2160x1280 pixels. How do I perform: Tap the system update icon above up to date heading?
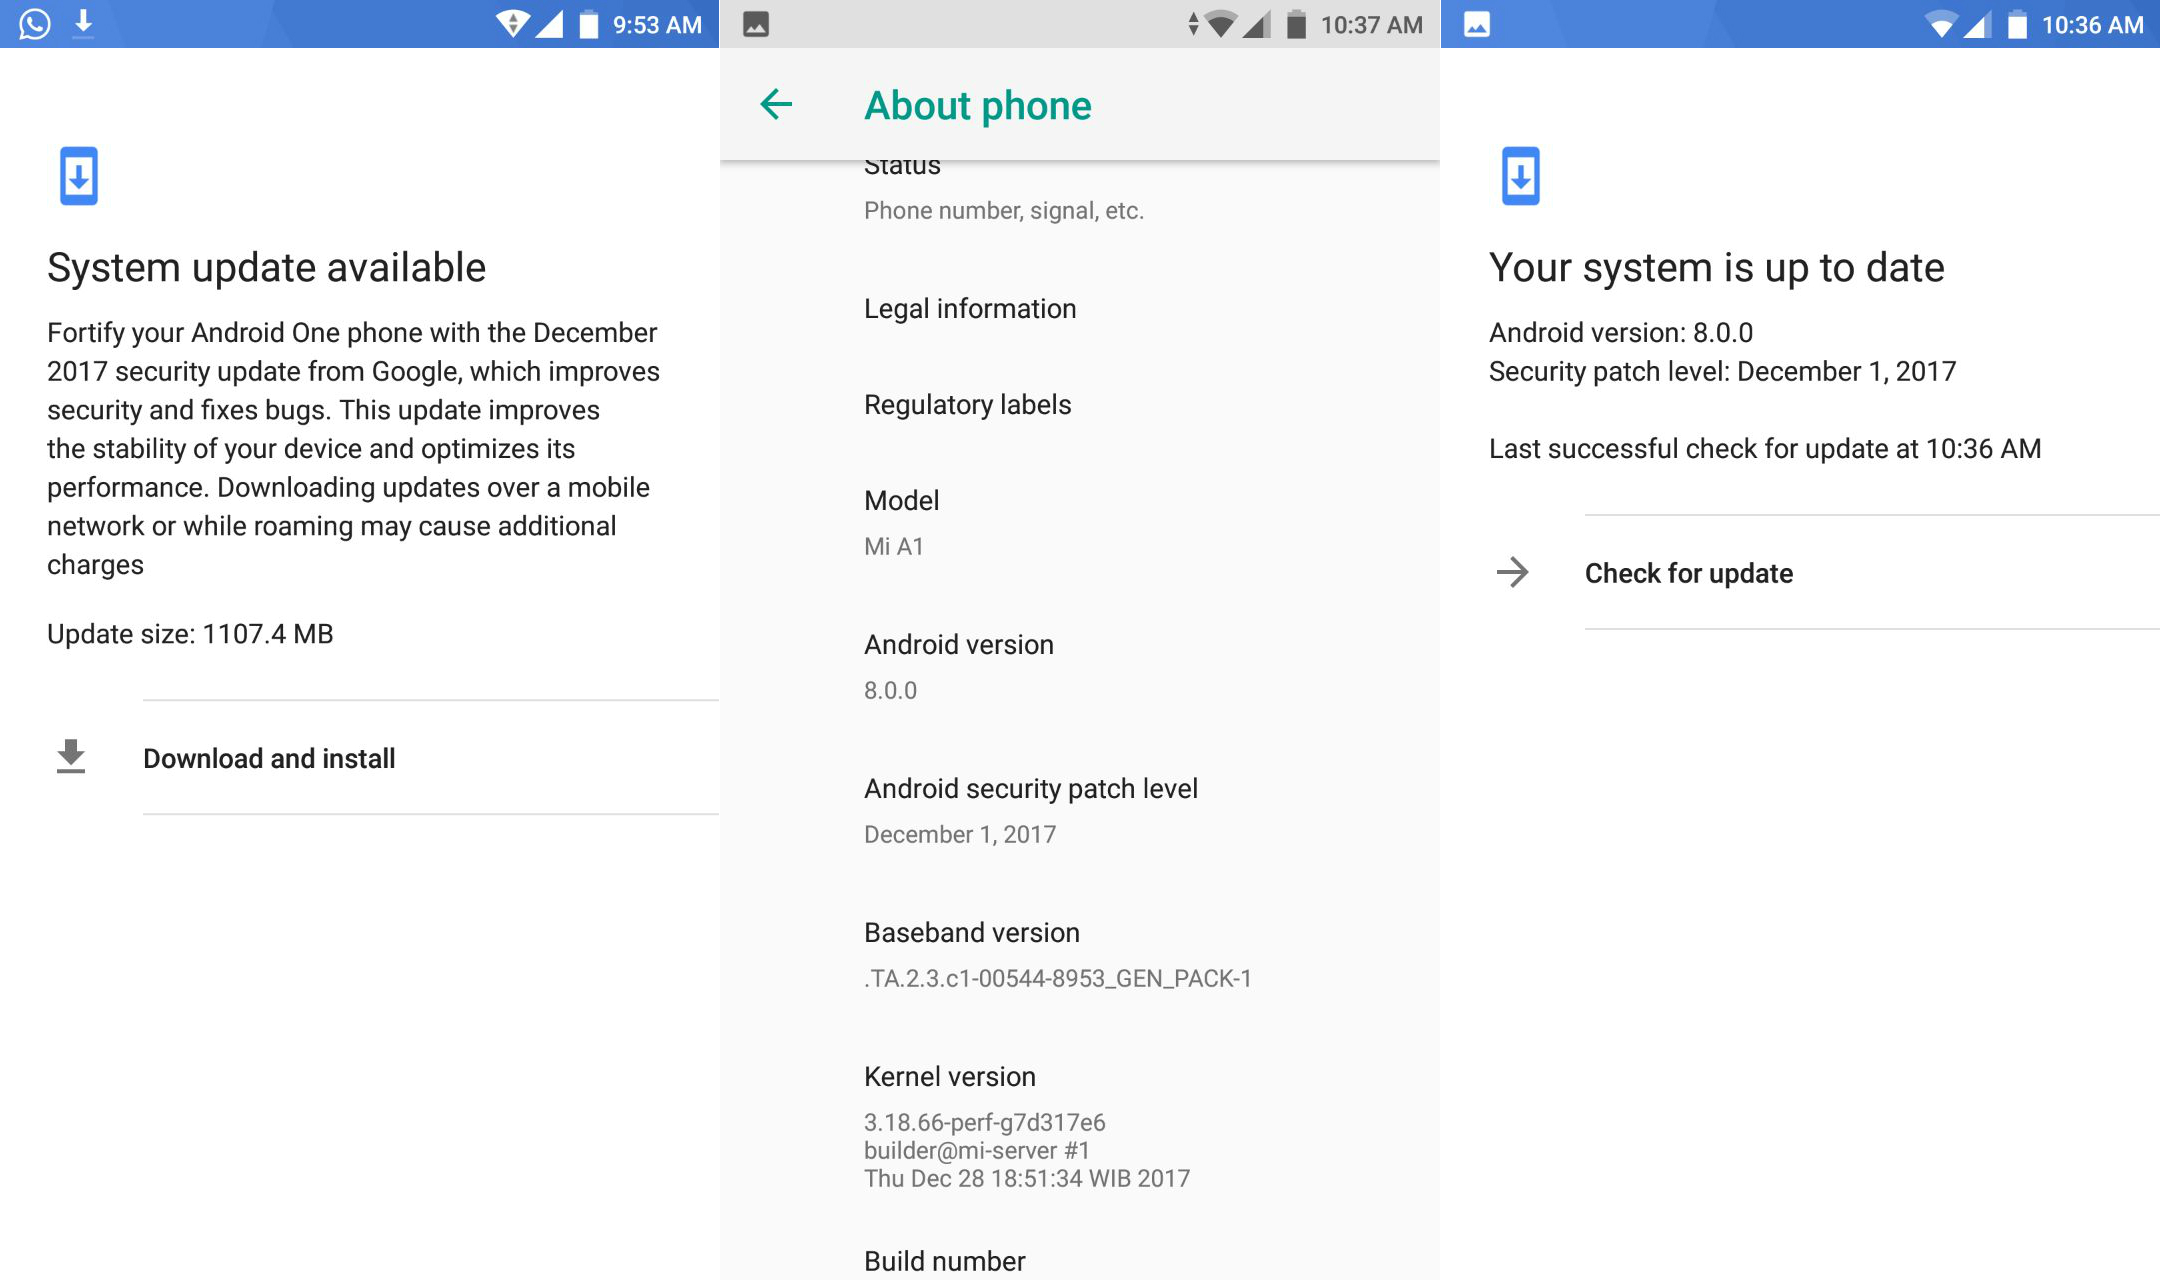[x=1520, y=176]
